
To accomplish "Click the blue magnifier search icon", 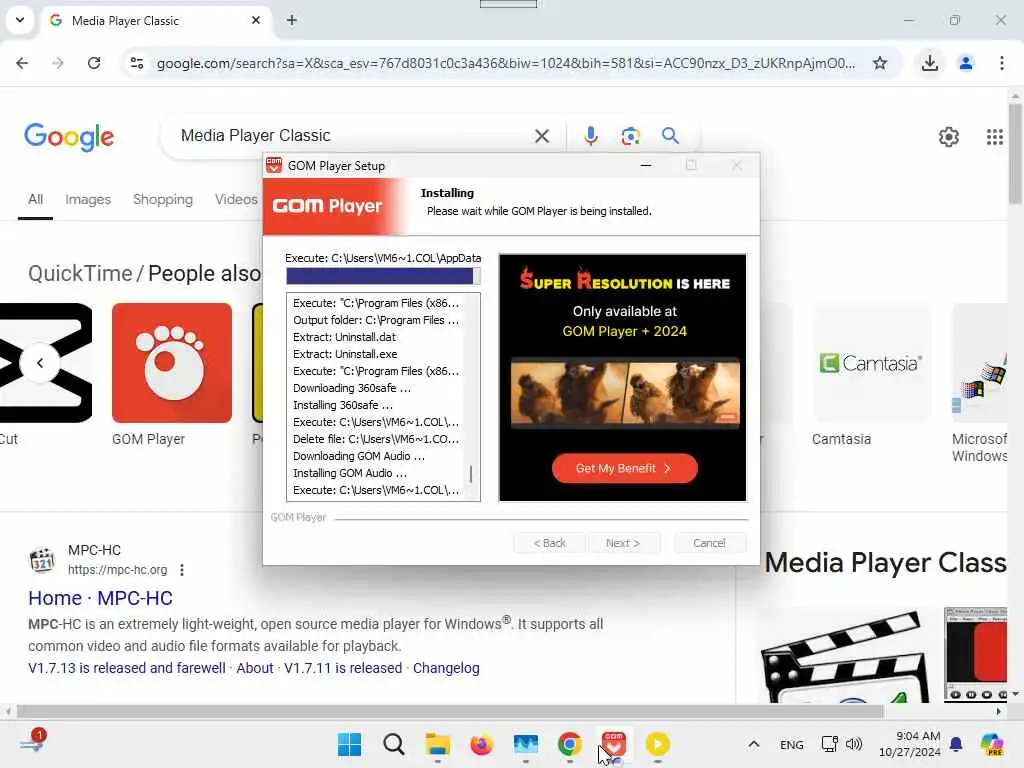I will (x=671, y=136).
